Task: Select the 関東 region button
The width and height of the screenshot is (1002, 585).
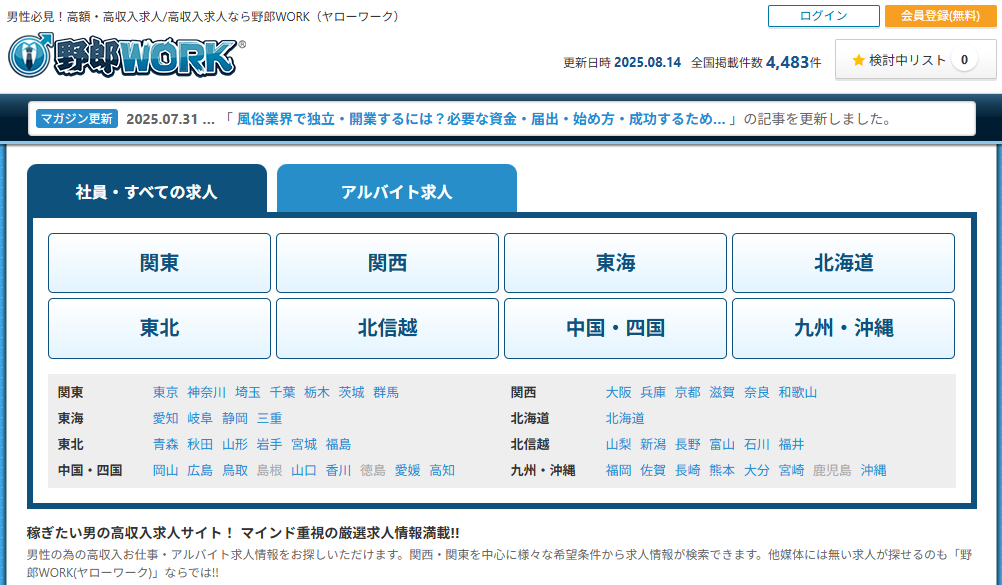Action: 159,263
